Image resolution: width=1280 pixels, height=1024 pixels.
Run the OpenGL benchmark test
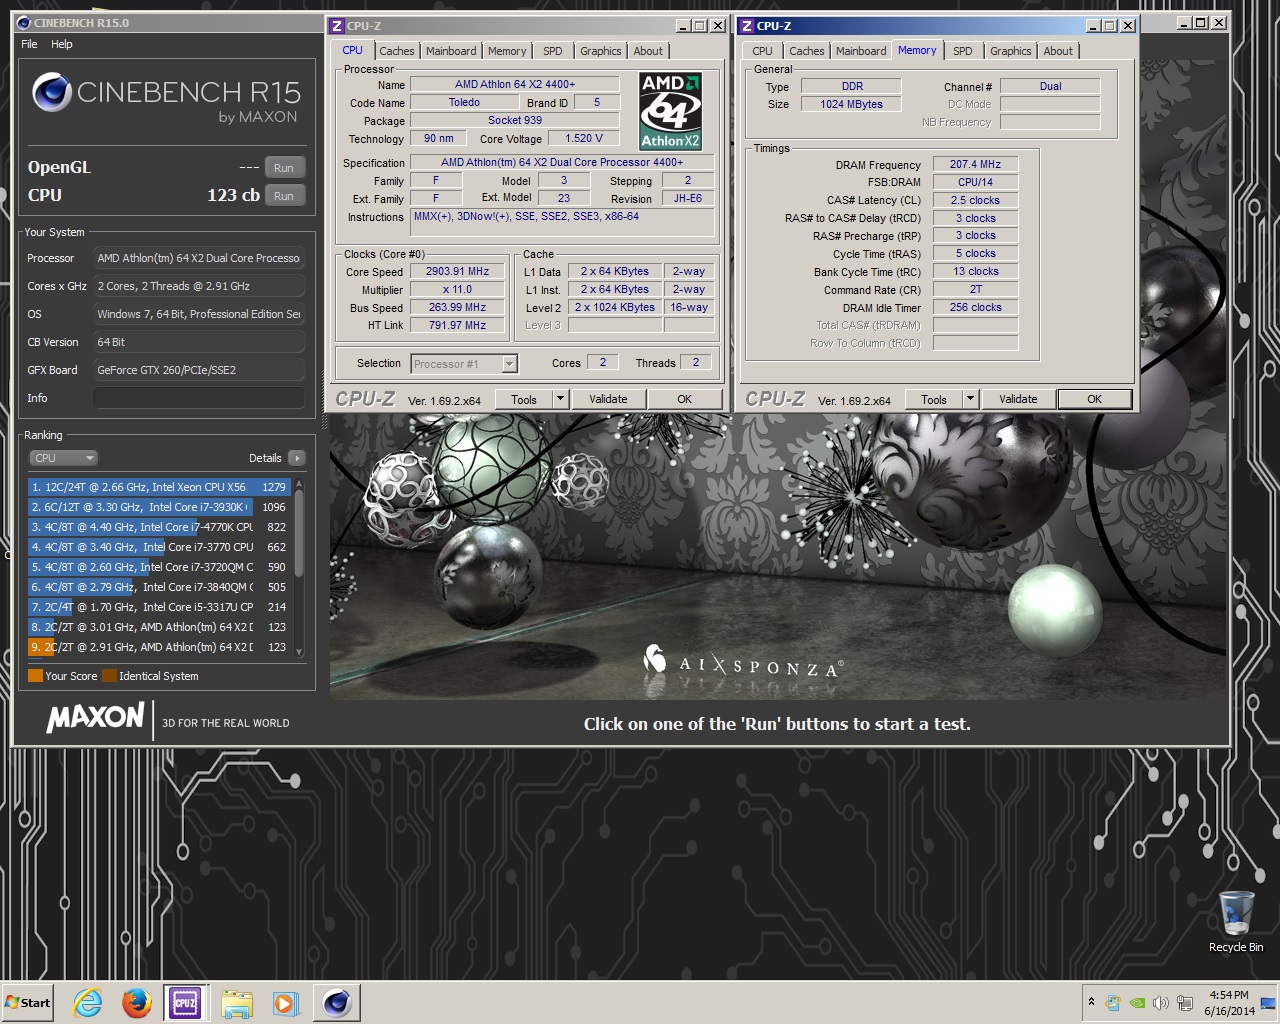pos(284,168)
